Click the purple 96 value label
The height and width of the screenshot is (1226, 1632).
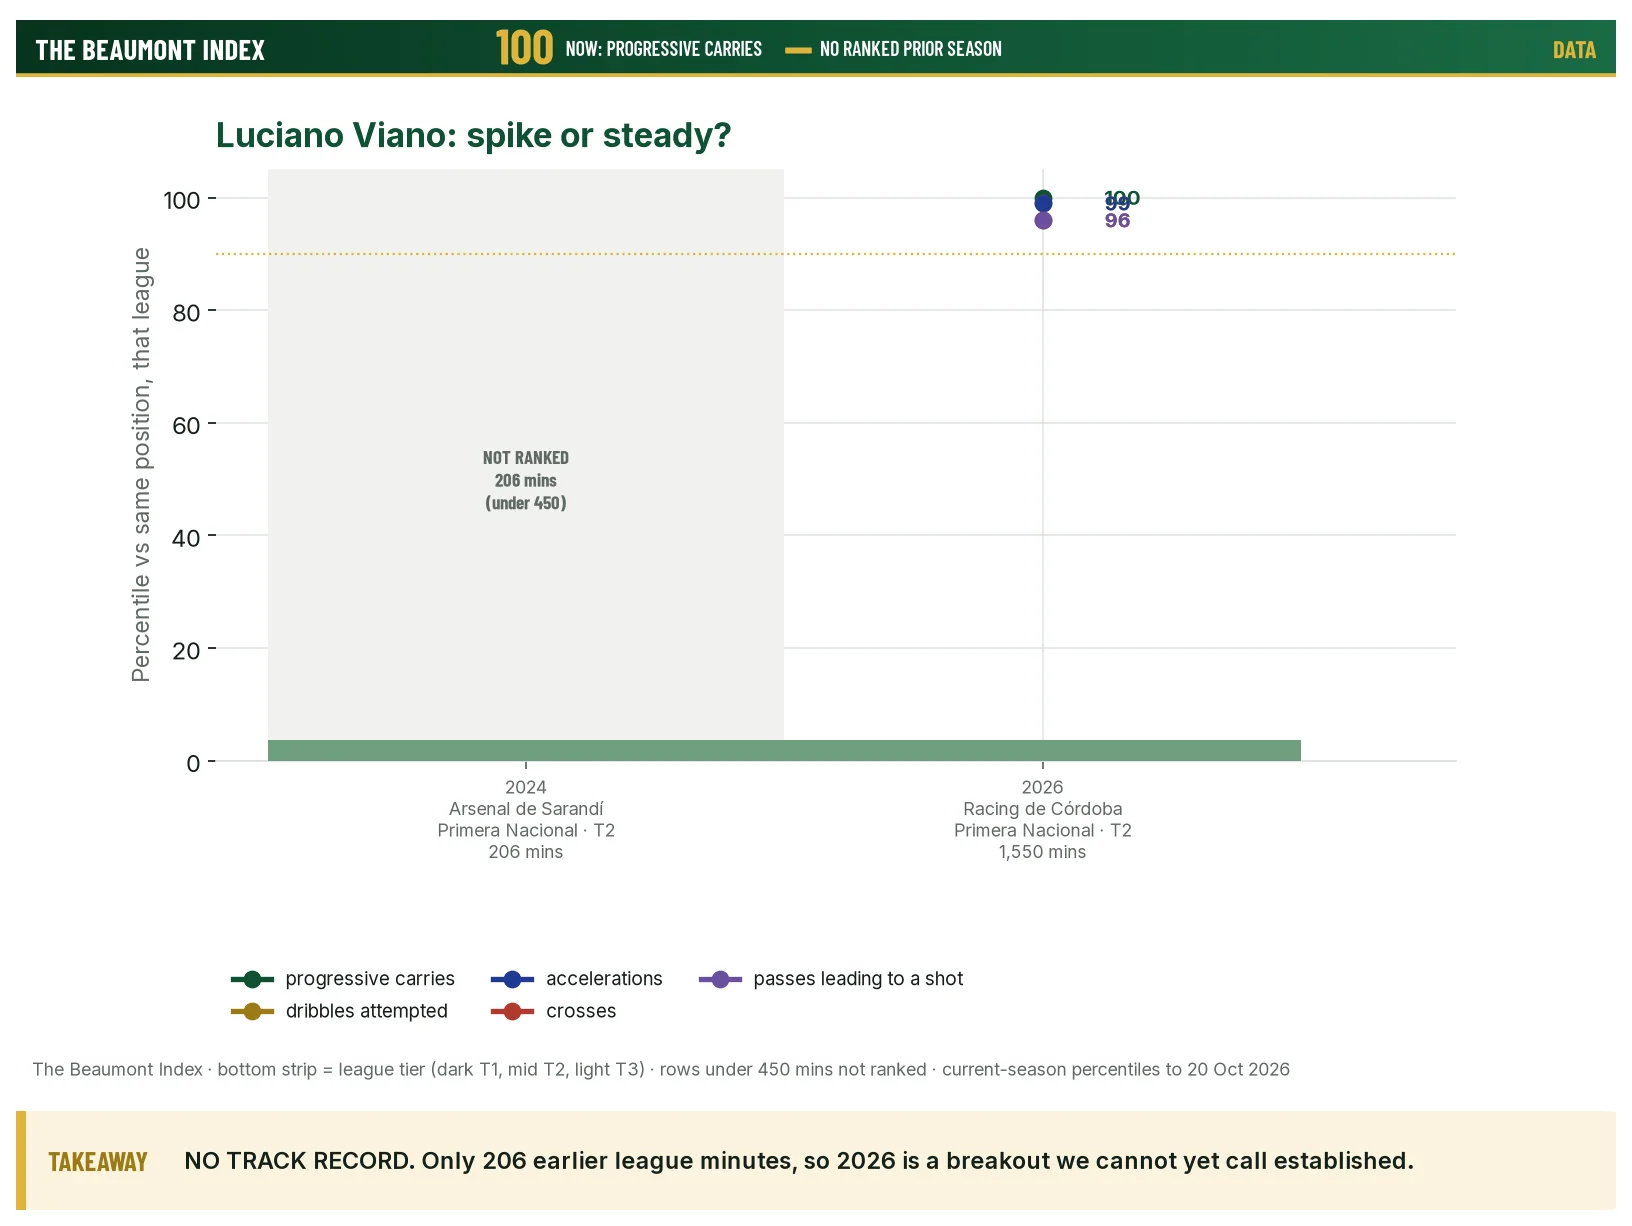pos(1117,220)
